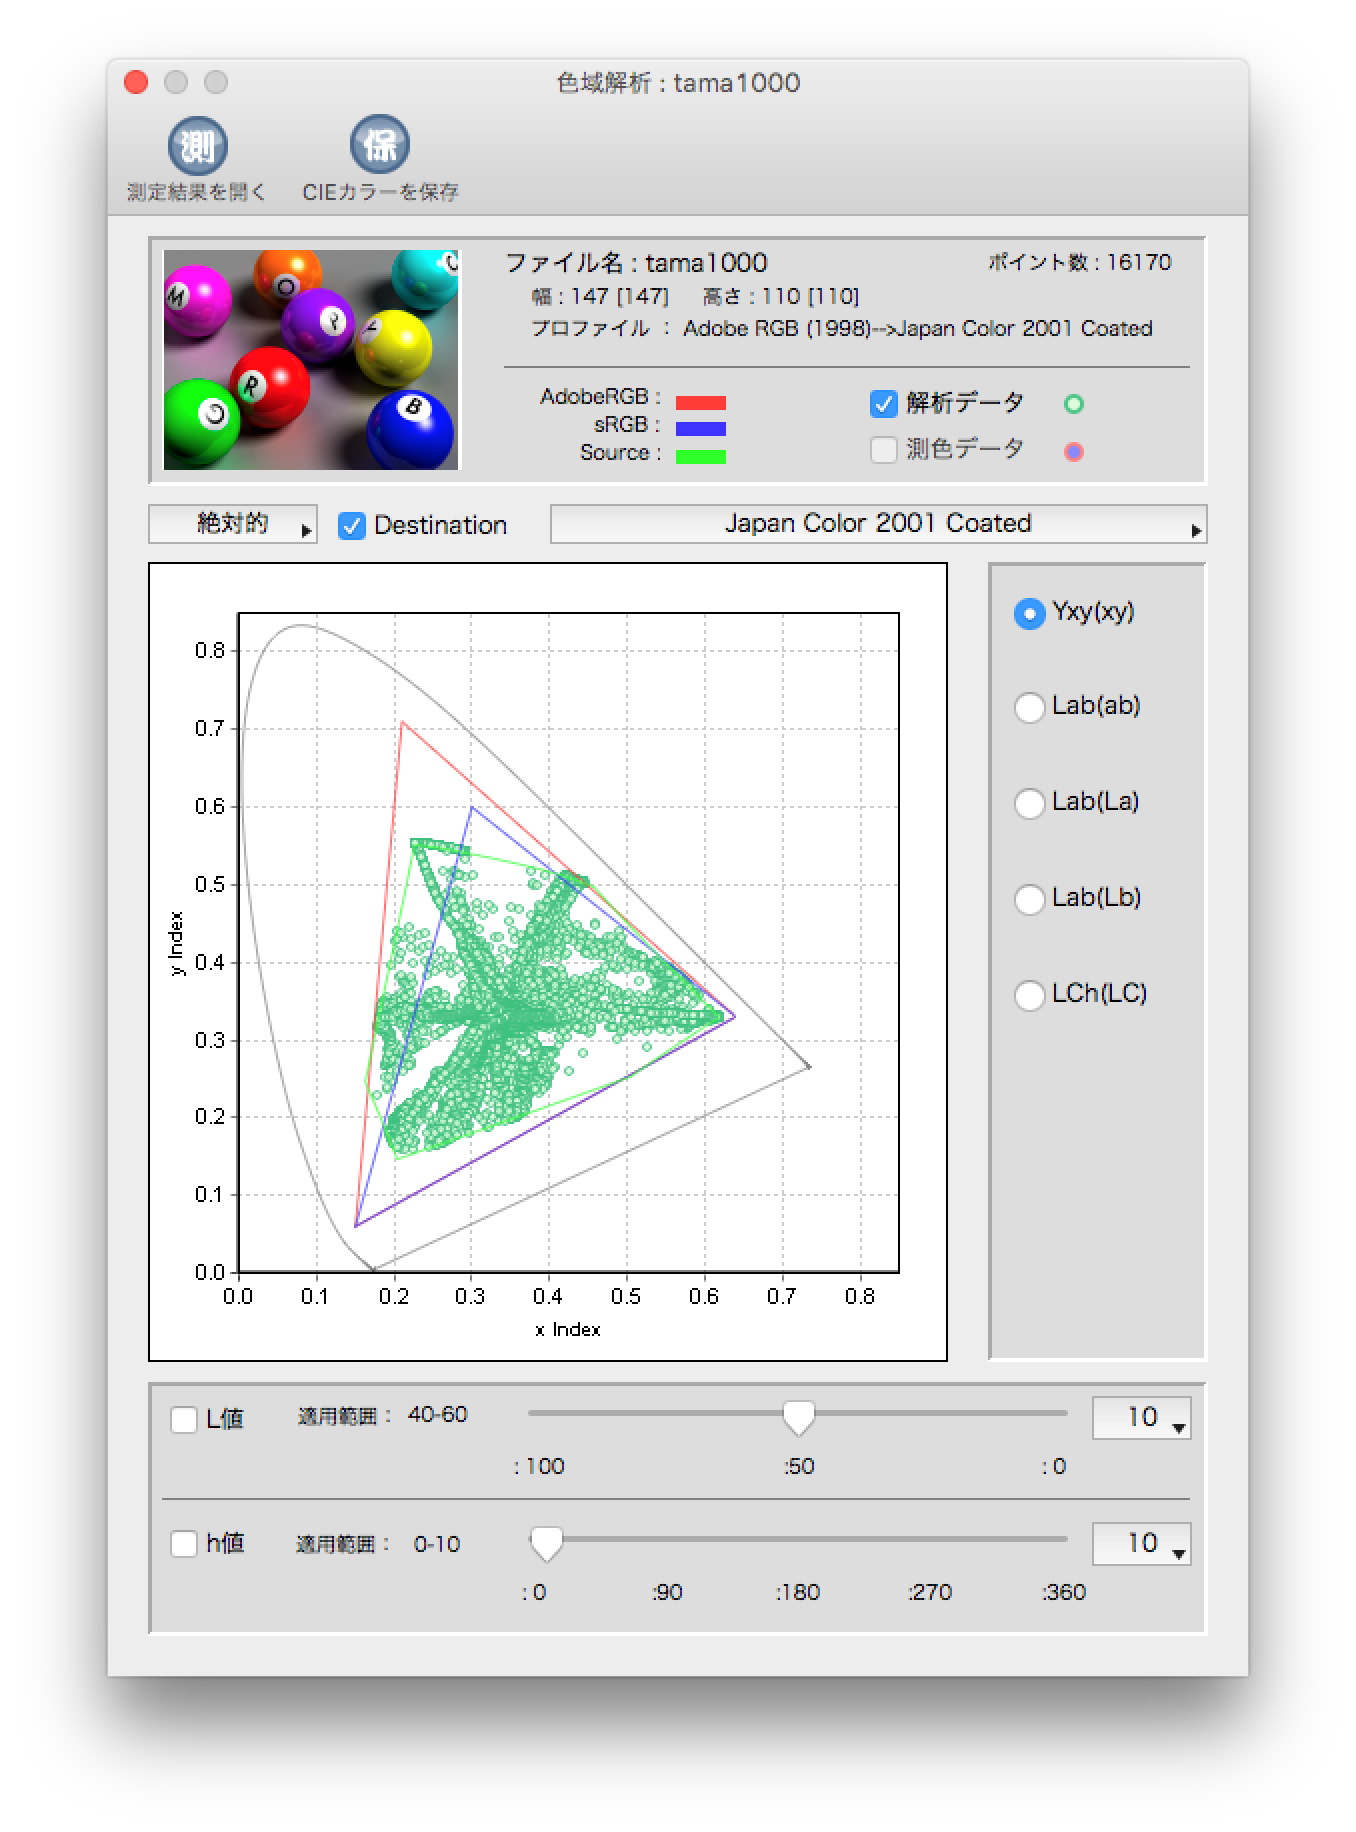Click the AdobeRGB red color swatch

tap(701, 403)
